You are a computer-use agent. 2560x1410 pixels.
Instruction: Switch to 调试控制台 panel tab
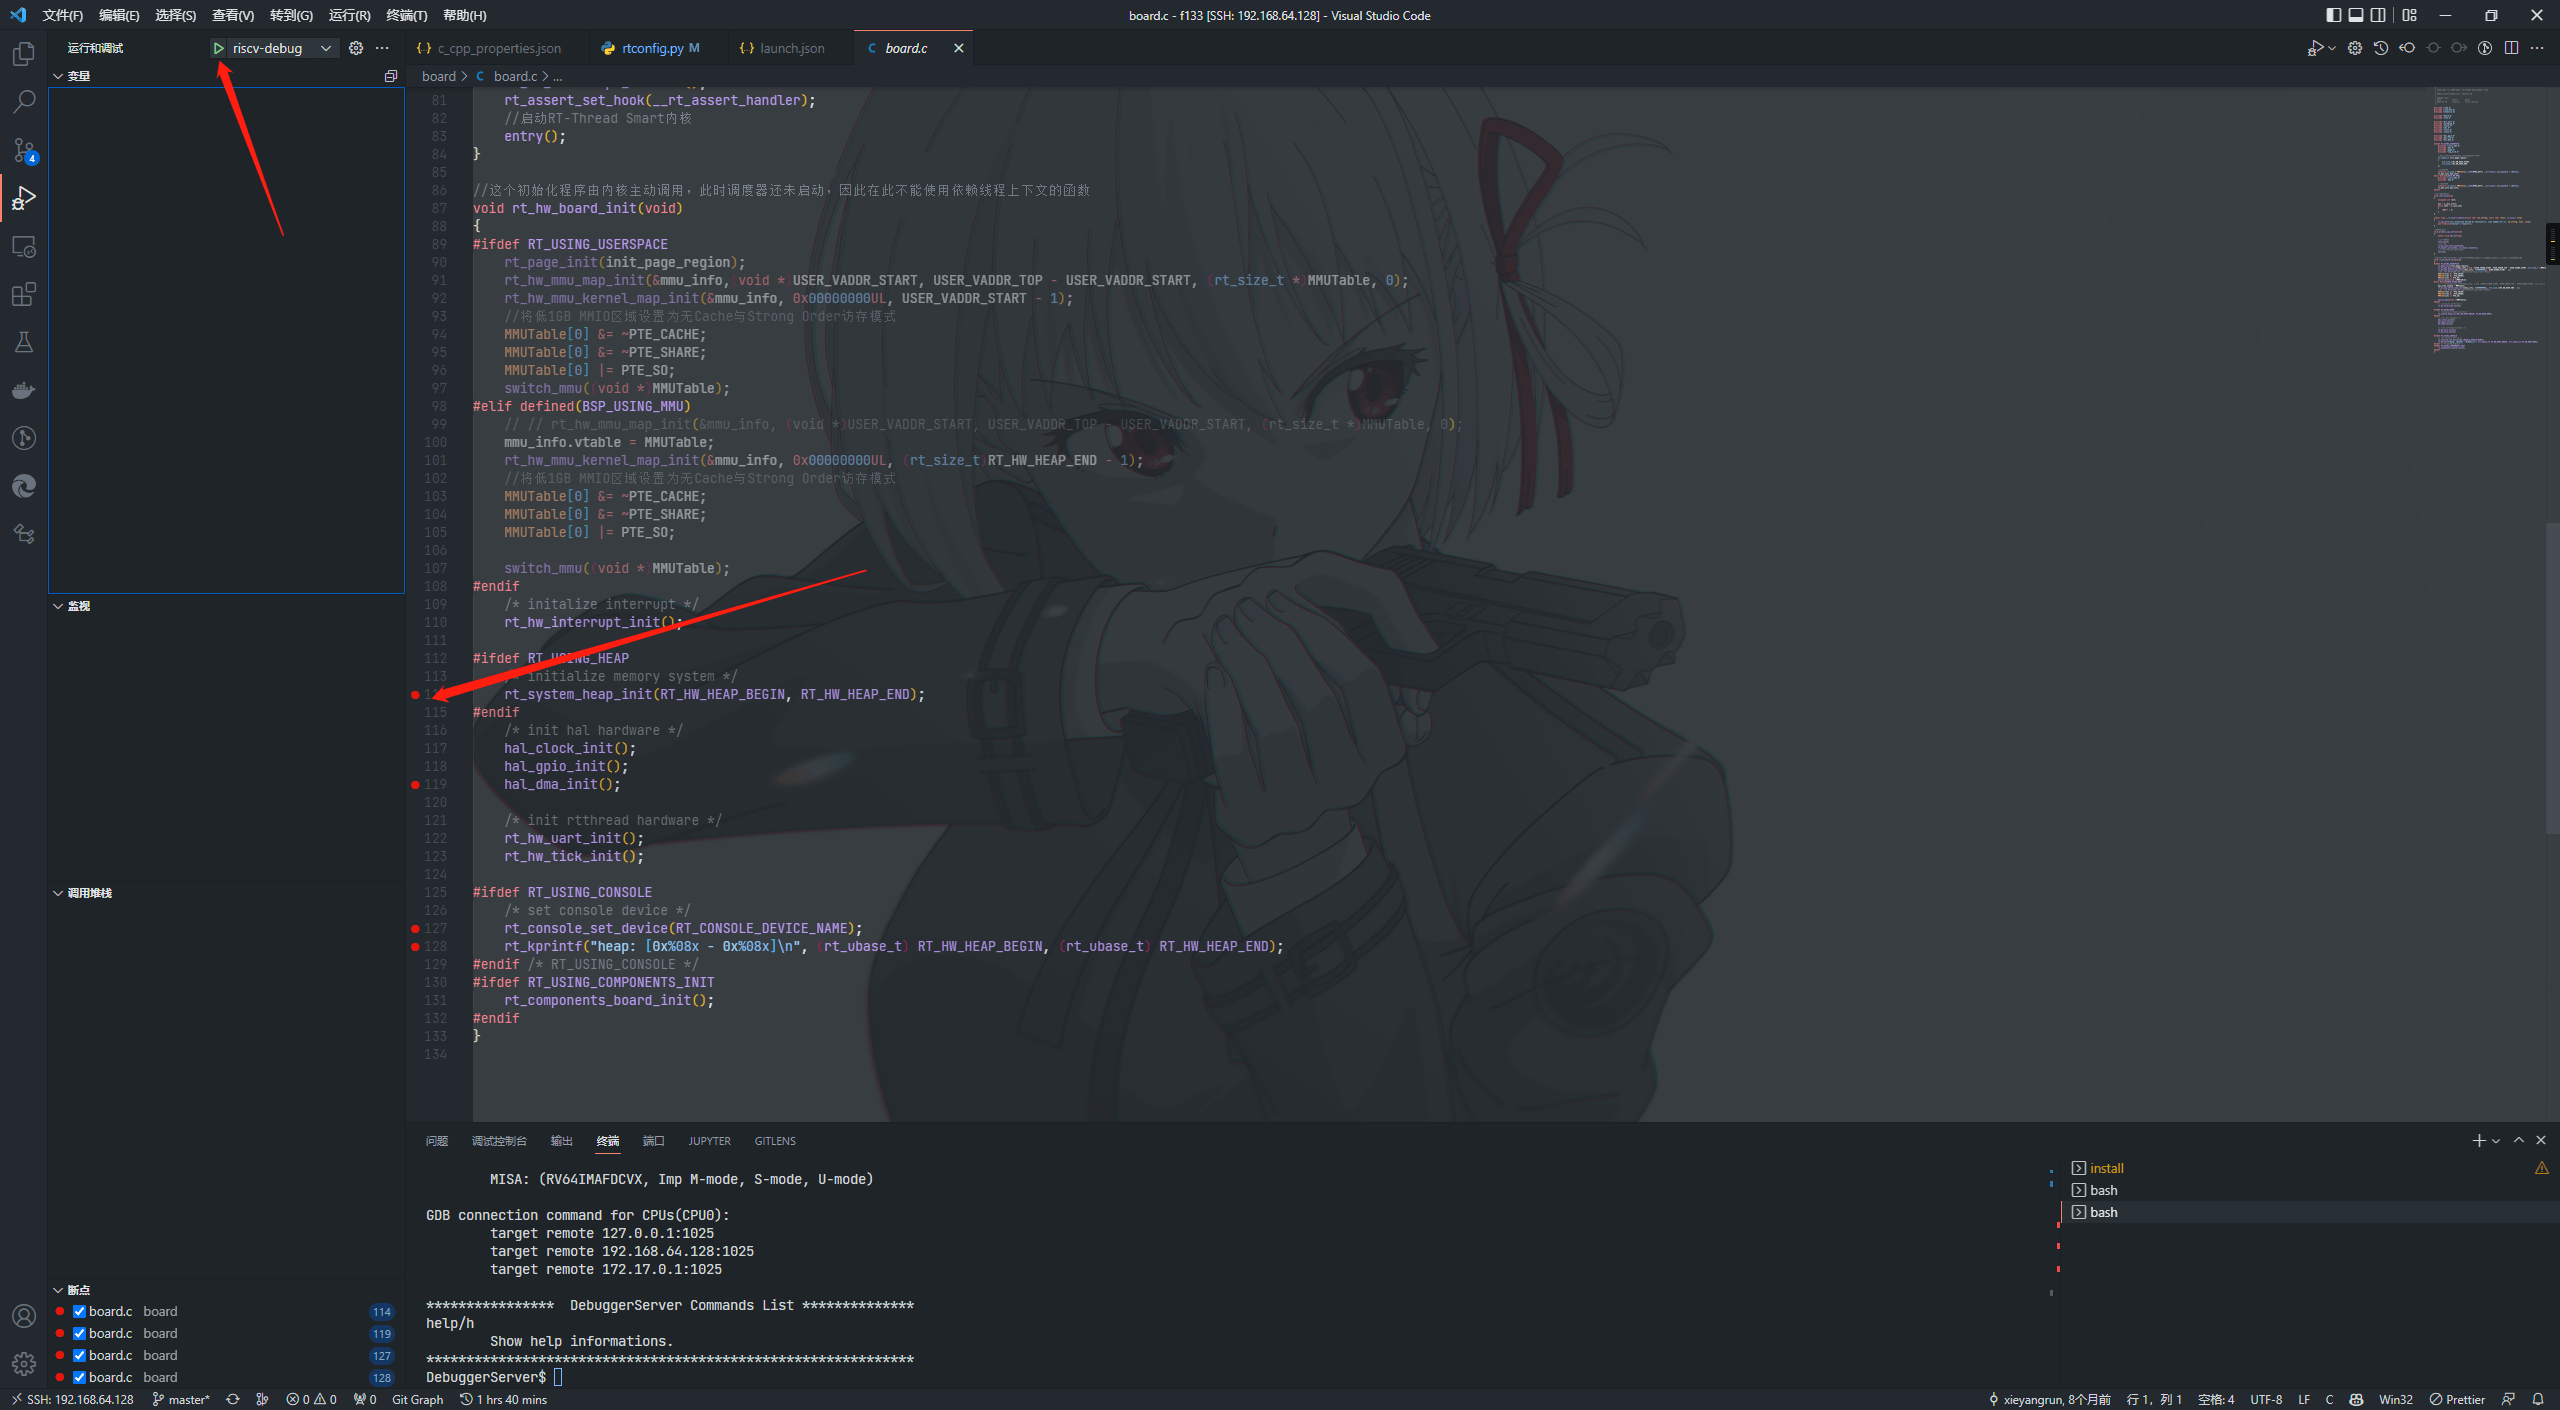[499, 1141]
